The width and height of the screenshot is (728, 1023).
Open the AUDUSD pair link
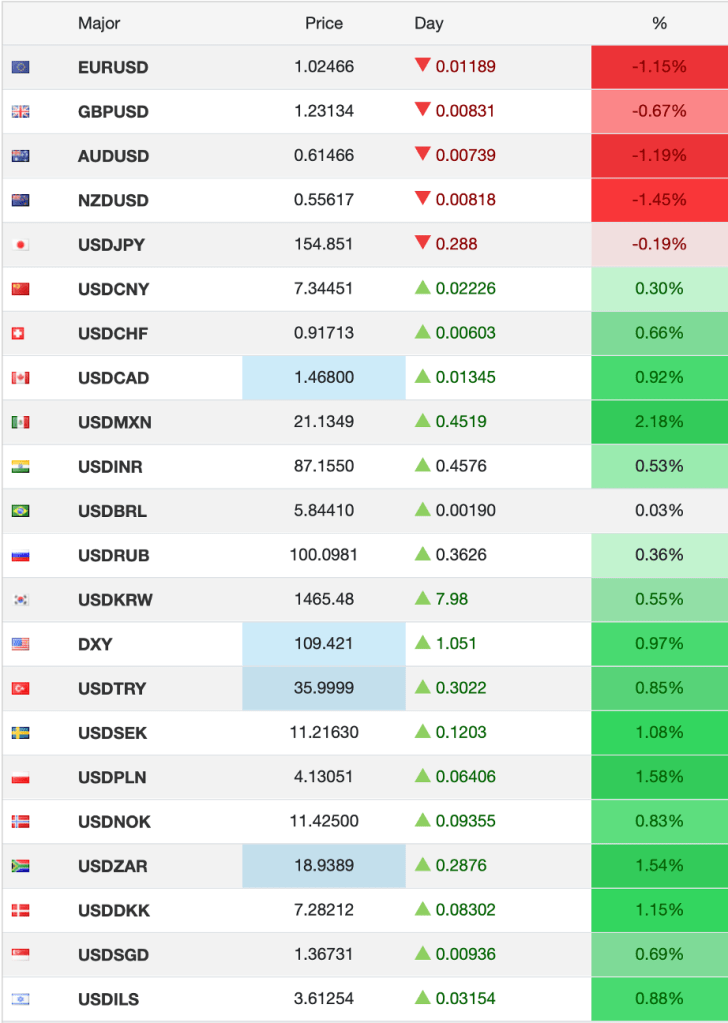tap(113, 156)
